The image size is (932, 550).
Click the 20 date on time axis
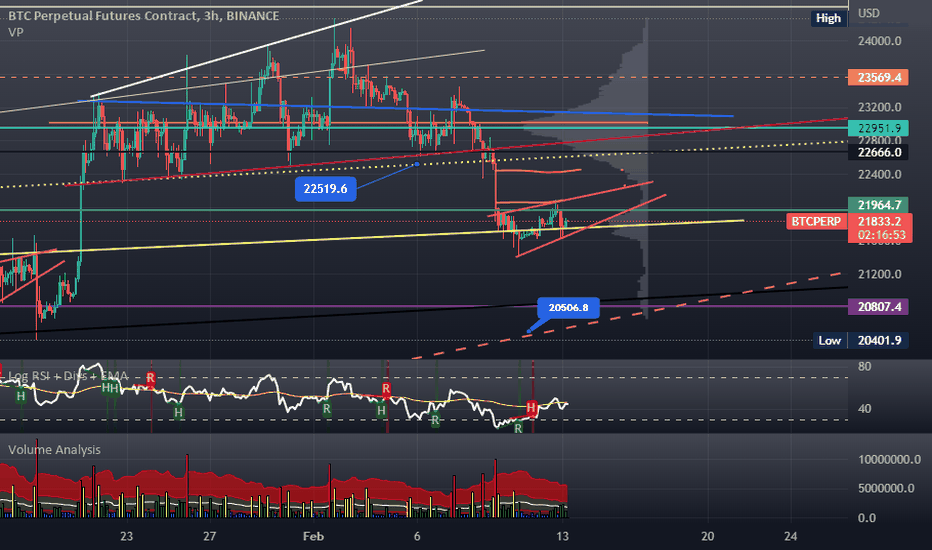click(x=707, y=536)
